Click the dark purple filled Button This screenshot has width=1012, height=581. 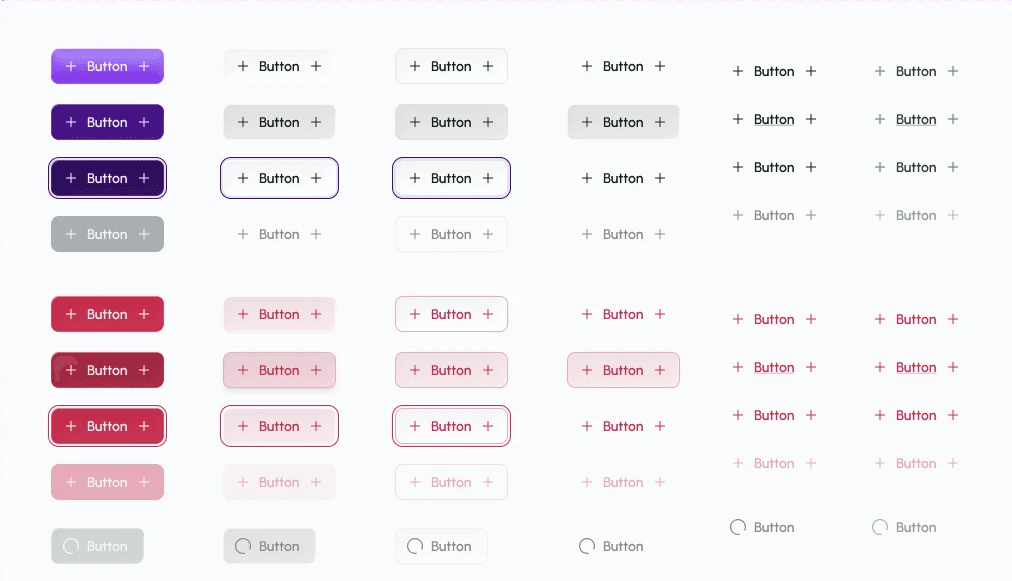point(107,122)
